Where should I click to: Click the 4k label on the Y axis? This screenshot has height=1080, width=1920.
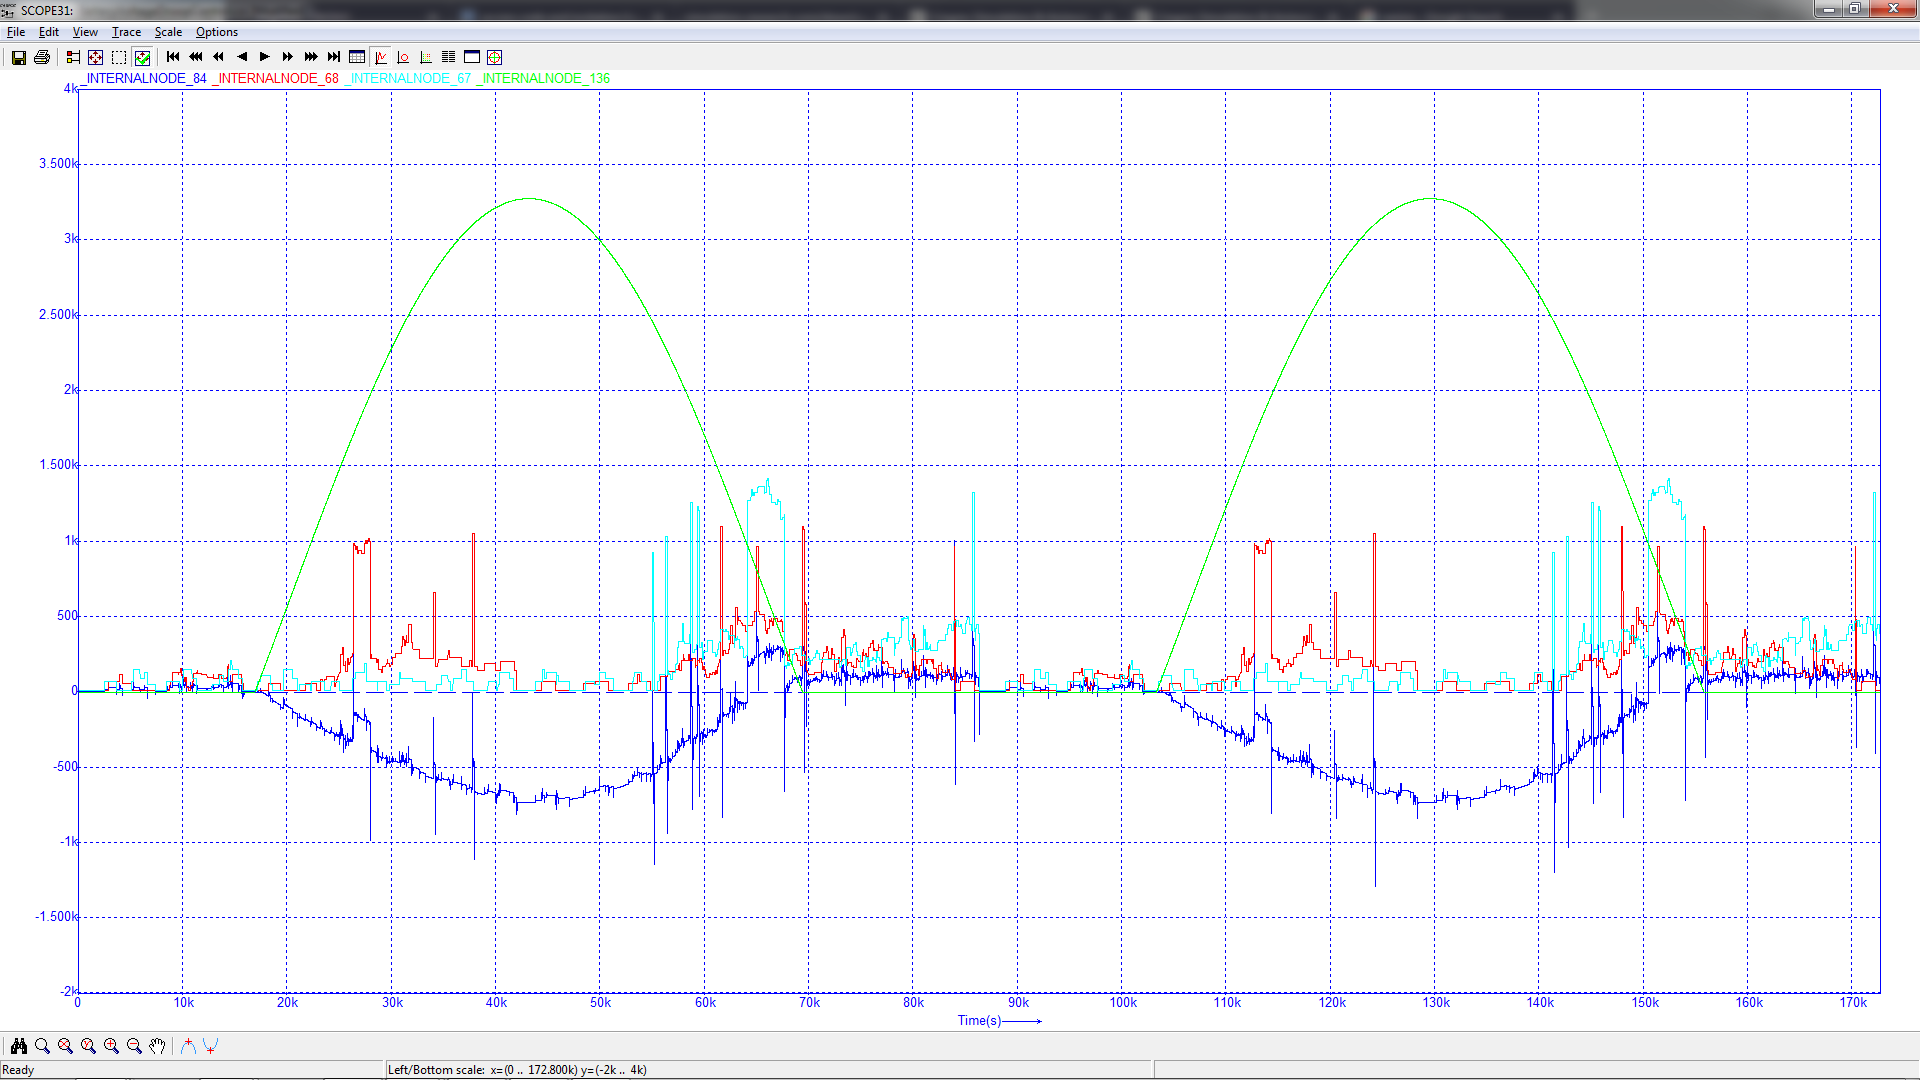click(x=70, y=89)
